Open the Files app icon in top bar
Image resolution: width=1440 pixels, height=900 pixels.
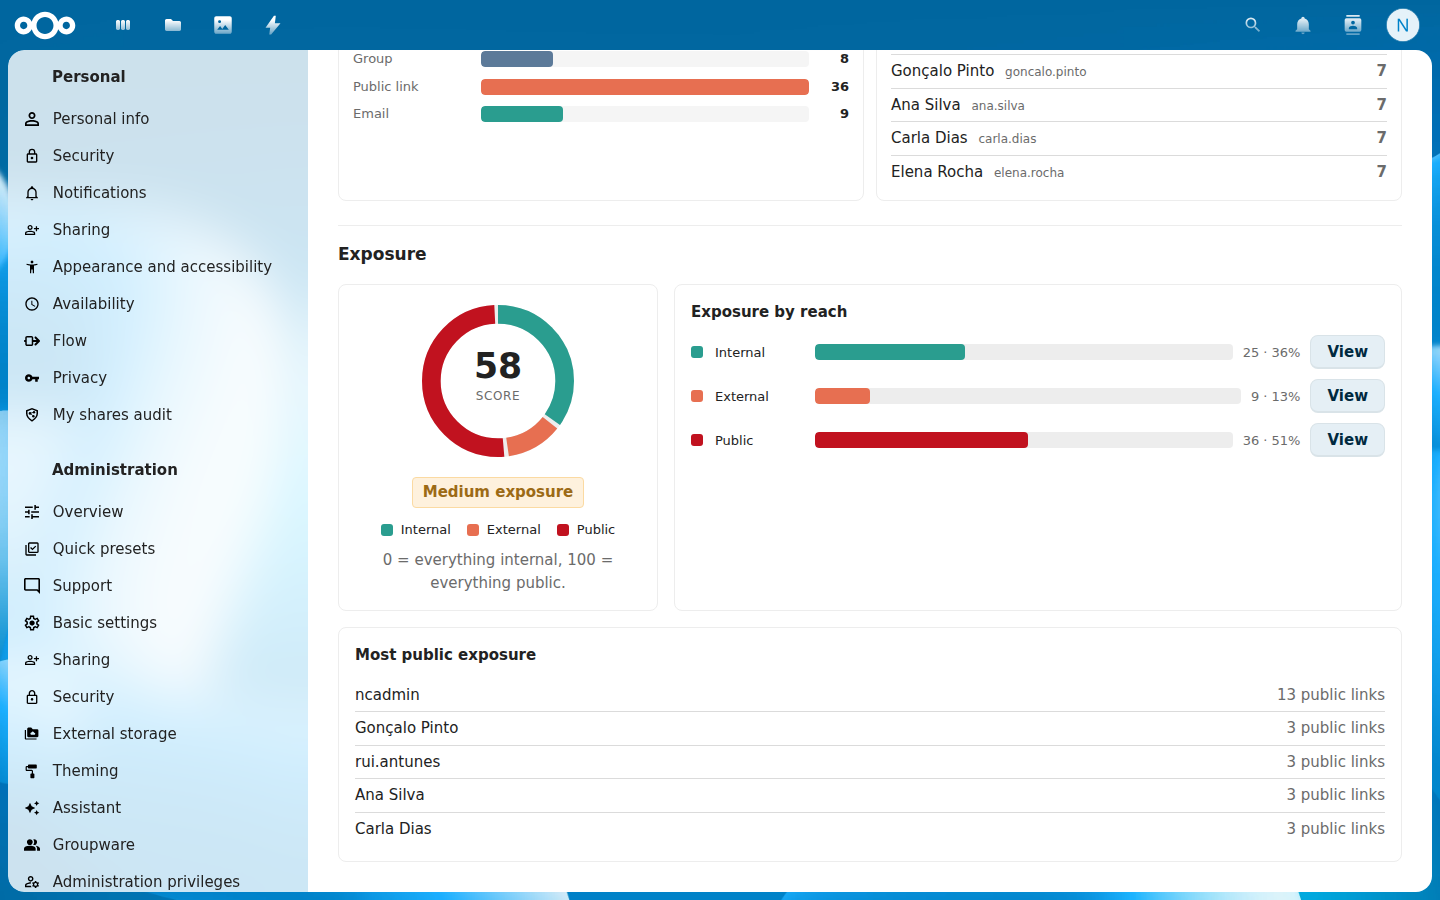(173, 25)
